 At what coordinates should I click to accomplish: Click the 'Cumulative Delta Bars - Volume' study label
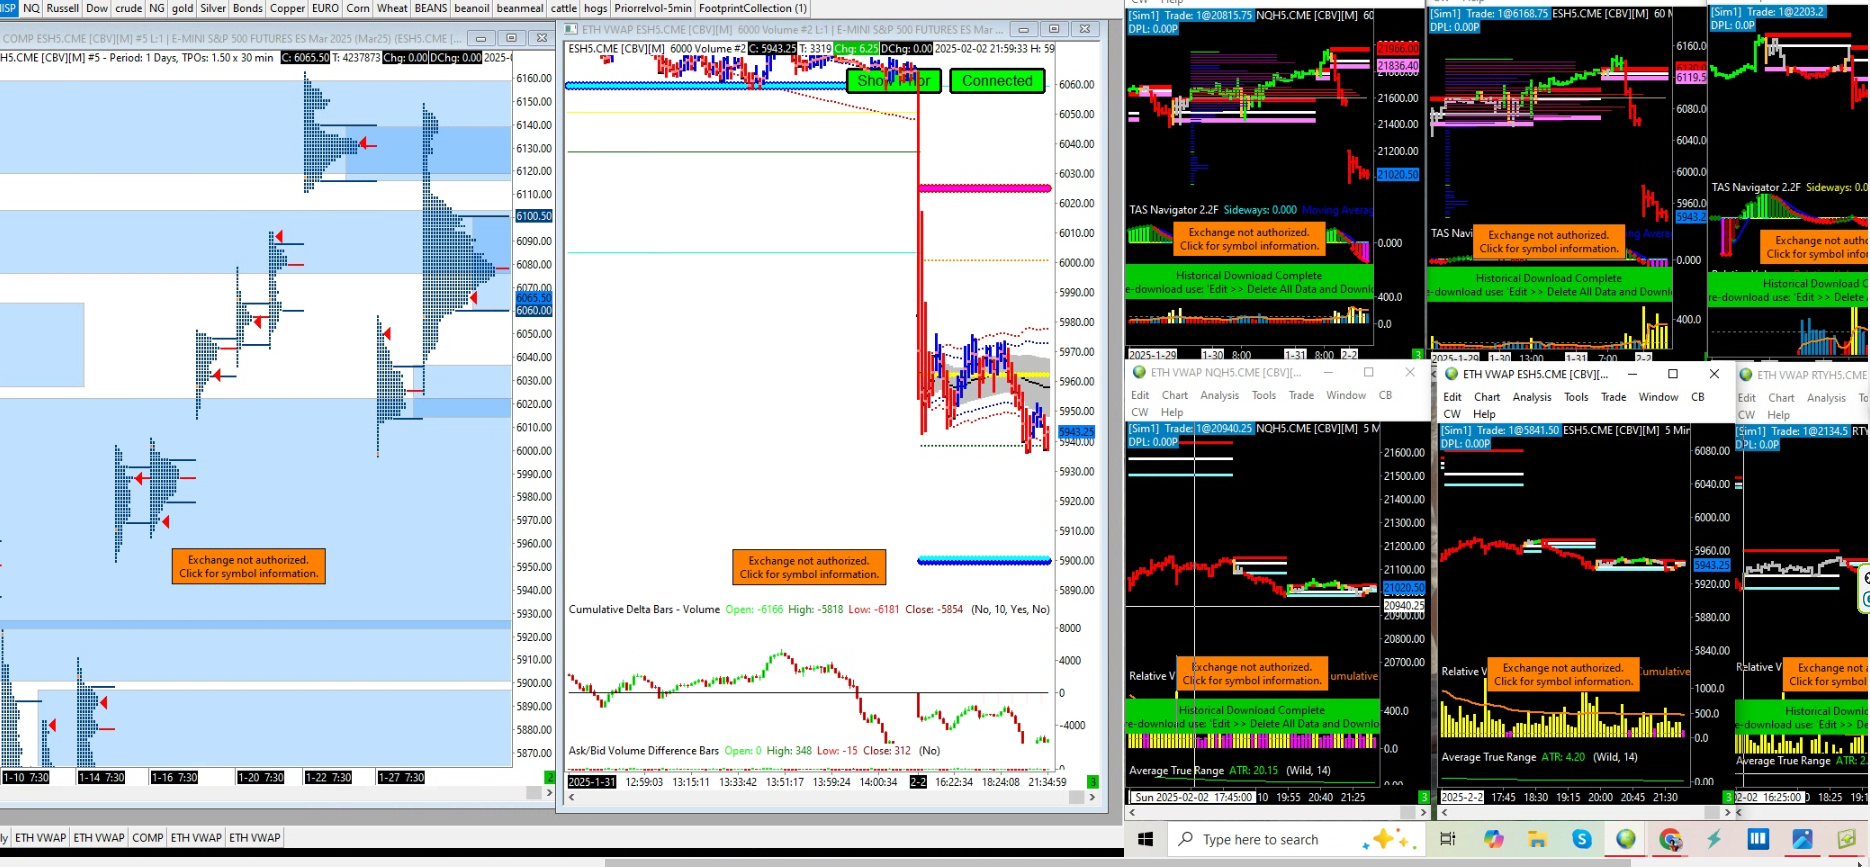(x=644, y=609)
